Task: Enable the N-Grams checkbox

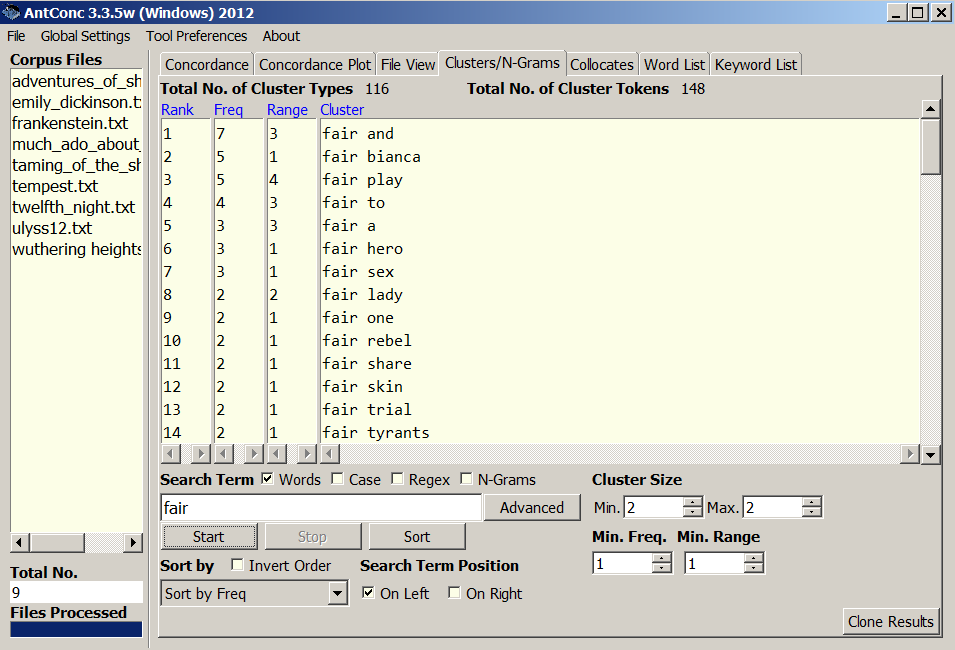Action: tap(466, 480)
